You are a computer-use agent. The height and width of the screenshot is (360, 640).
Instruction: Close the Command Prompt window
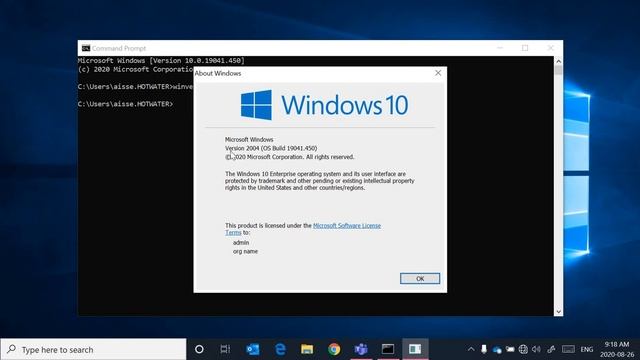tap(550, 48)
